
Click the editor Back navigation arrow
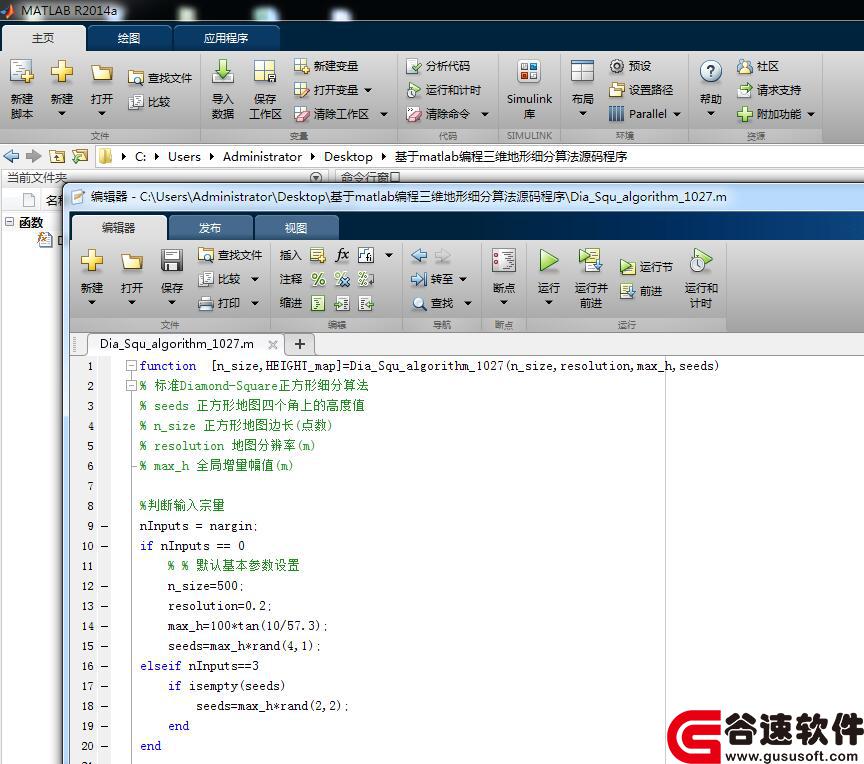pos(419,255)
